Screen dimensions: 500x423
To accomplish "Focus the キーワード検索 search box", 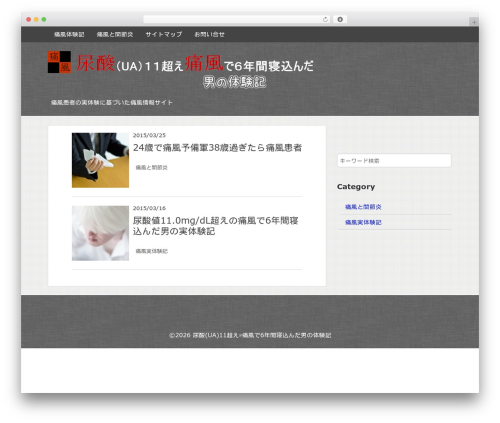I will click(394, 161).
